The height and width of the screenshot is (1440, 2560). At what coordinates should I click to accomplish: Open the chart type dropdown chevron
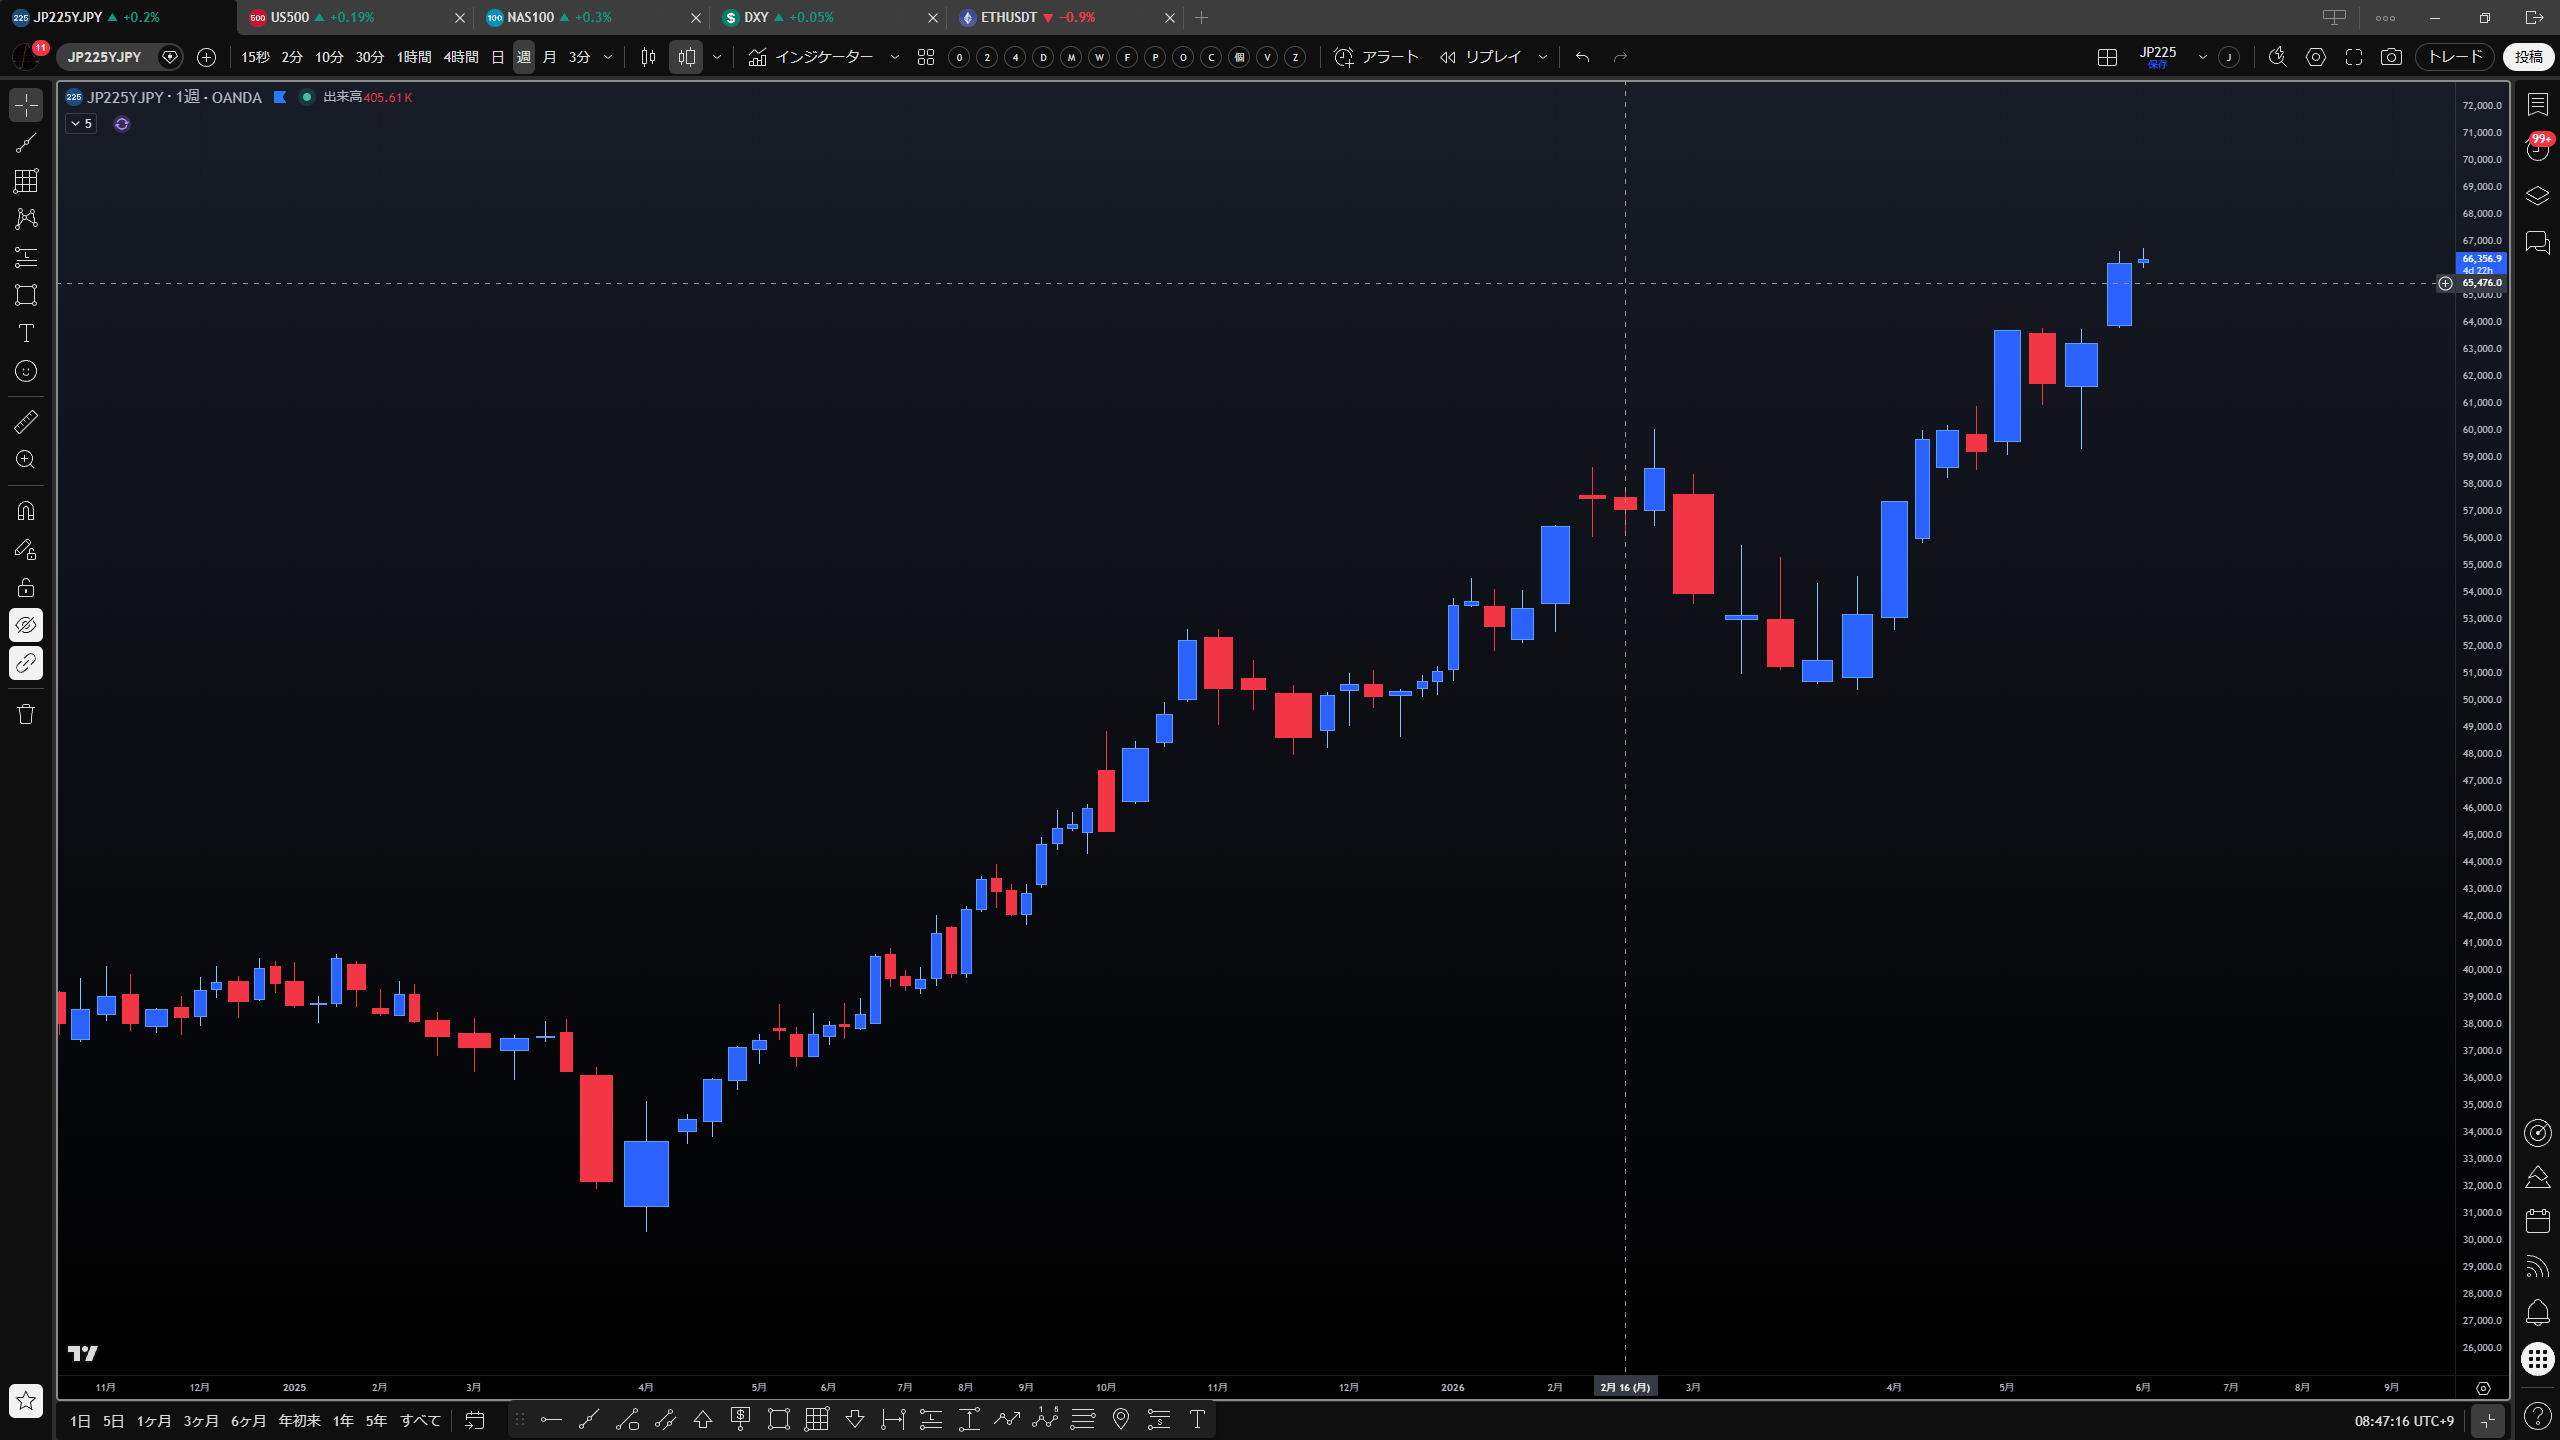pos(717,57)
